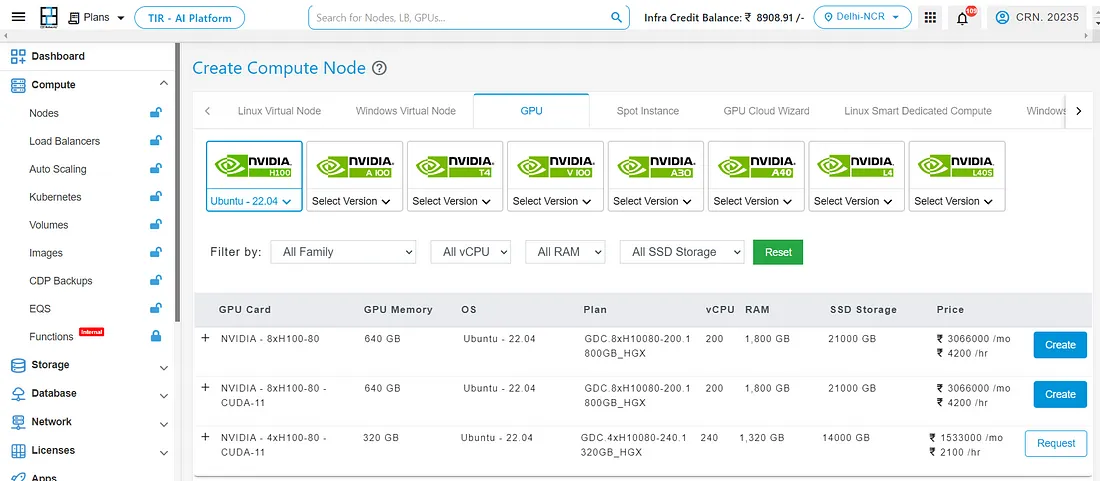The image size is (1100, 481).
Task: Select the NVIDIA V100 GPU card
Action: [x=555, y=166]
